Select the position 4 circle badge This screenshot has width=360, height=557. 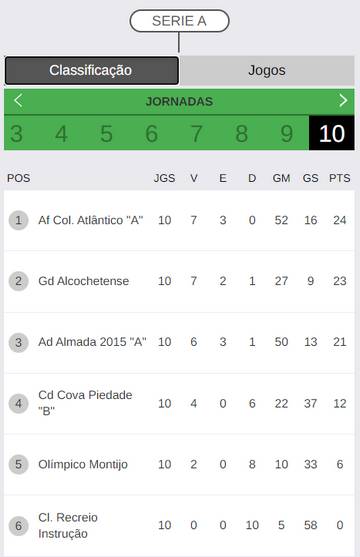(x=18, y=403)
